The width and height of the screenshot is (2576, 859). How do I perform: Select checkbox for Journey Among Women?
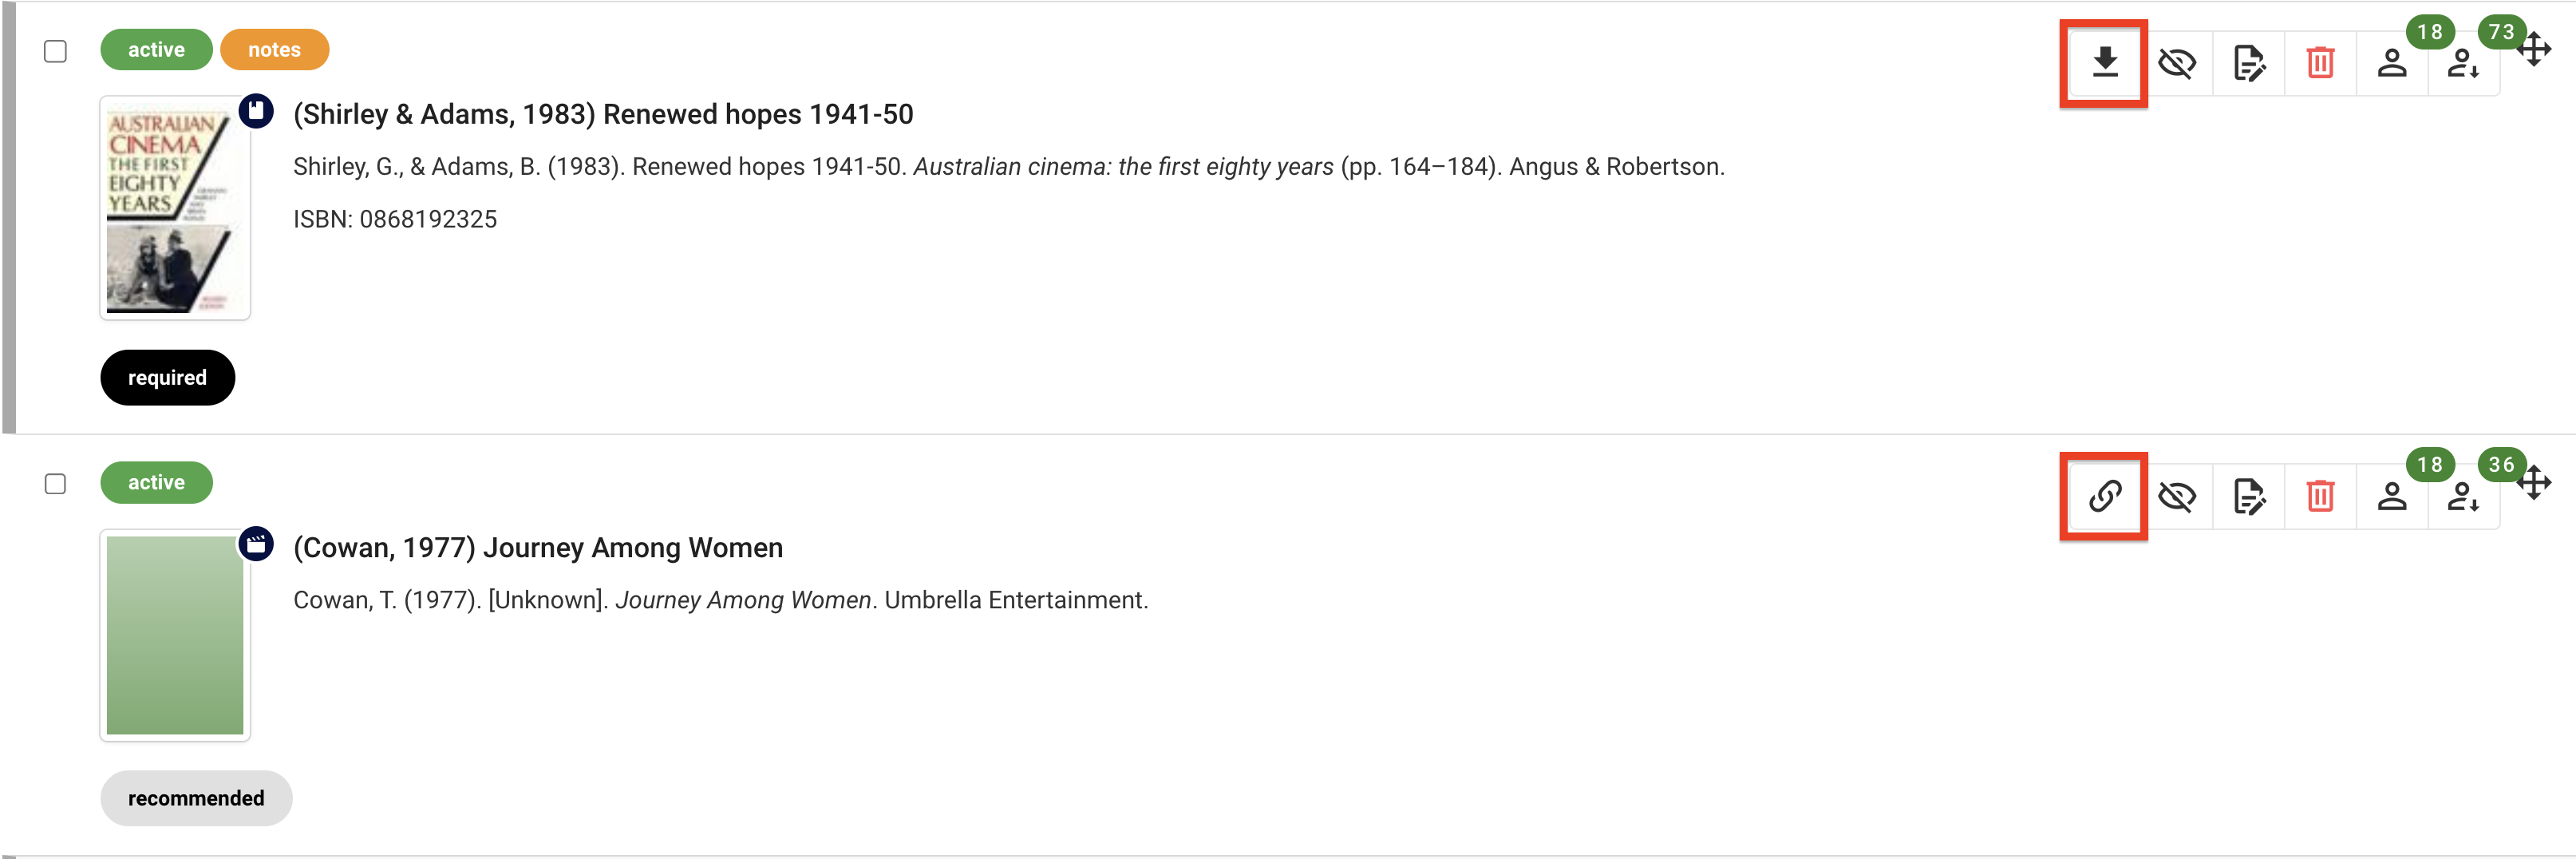click(56, 484)
